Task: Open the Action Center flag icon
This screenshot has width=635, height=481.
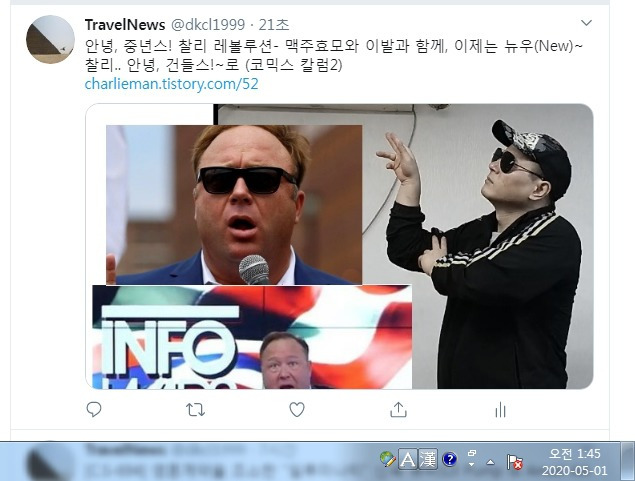Action: point(515,462)
